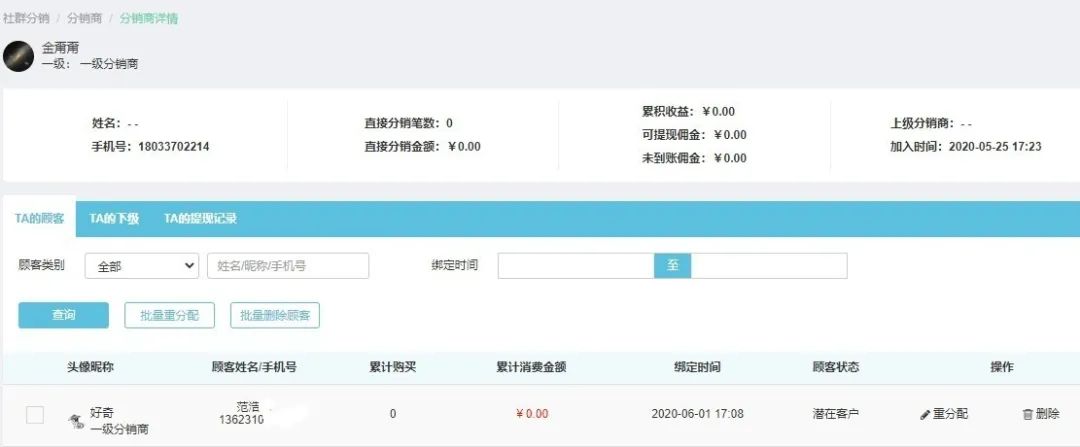Switch to the TA的下级 tab

click(114, 219)
